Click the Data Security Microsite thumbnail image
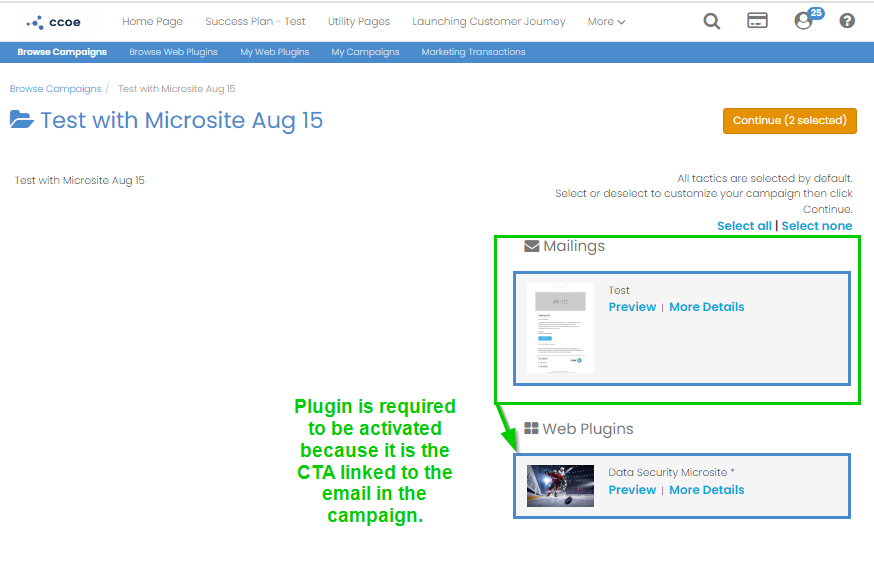This screenshot has width=874, height=576. tap(560, 486)
